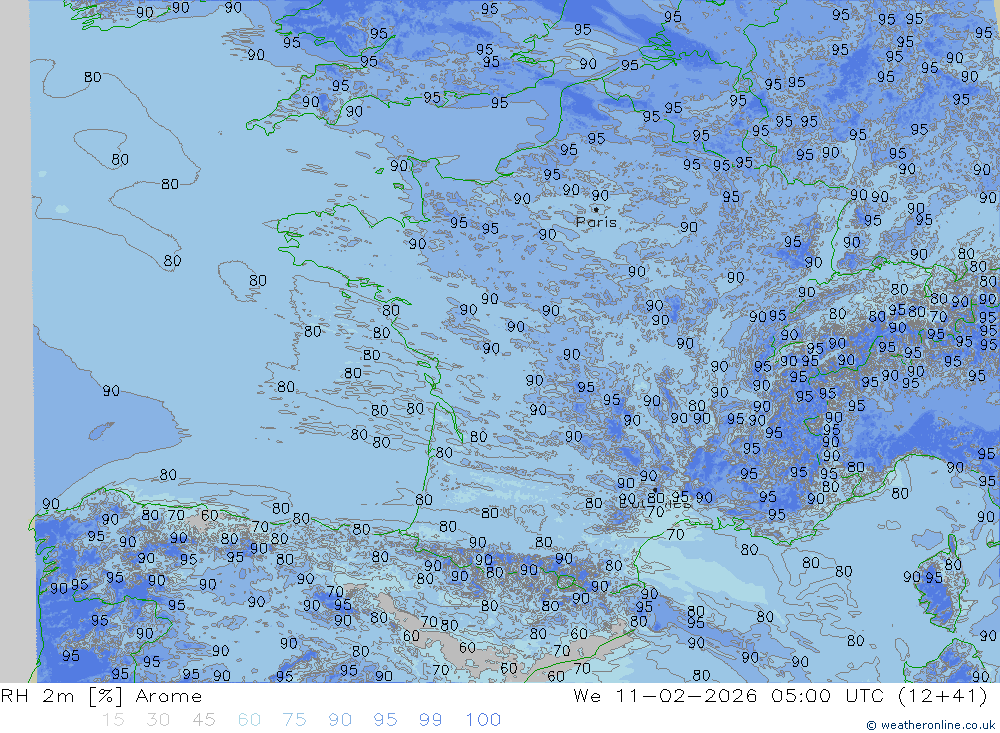Click the Paris location dot marker

(596, 209)
